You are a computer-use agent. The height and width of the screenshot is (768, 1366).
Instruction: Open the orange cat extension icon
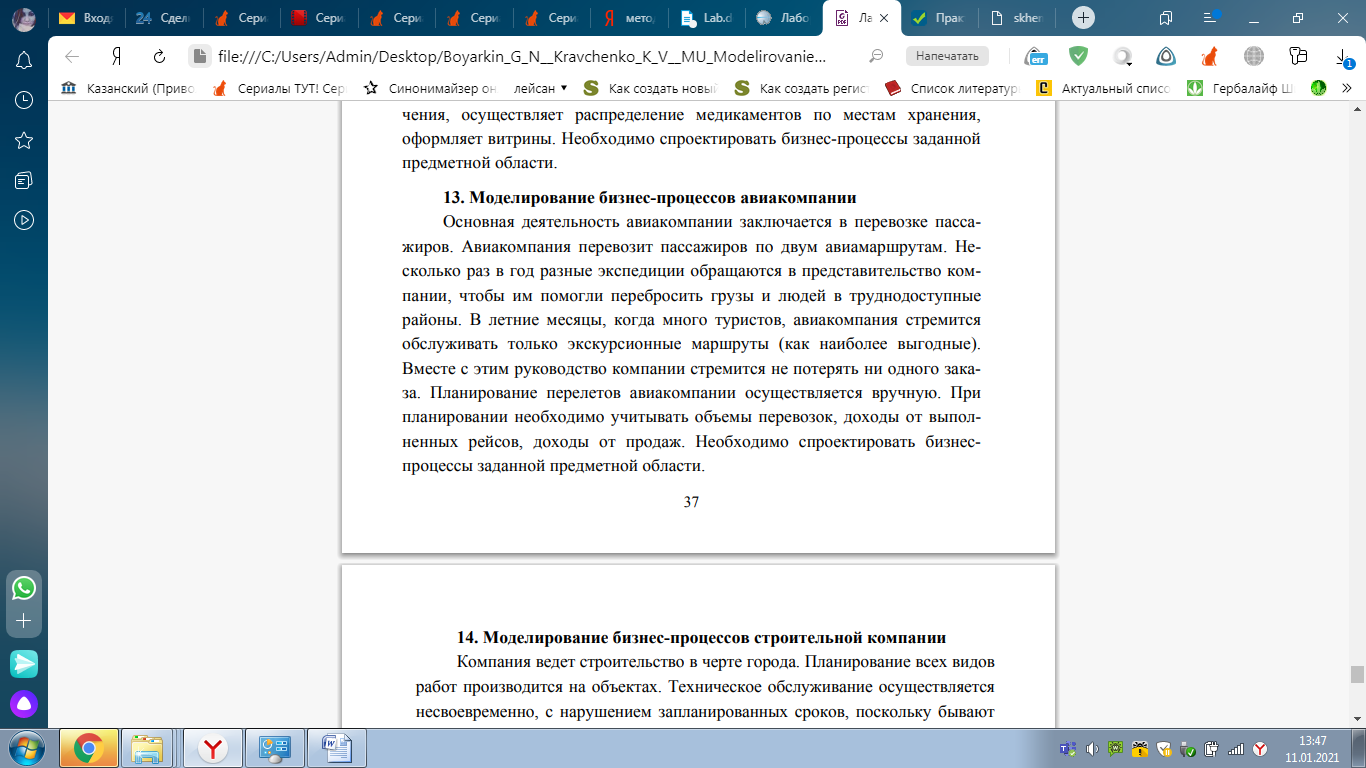point(1209,56)
